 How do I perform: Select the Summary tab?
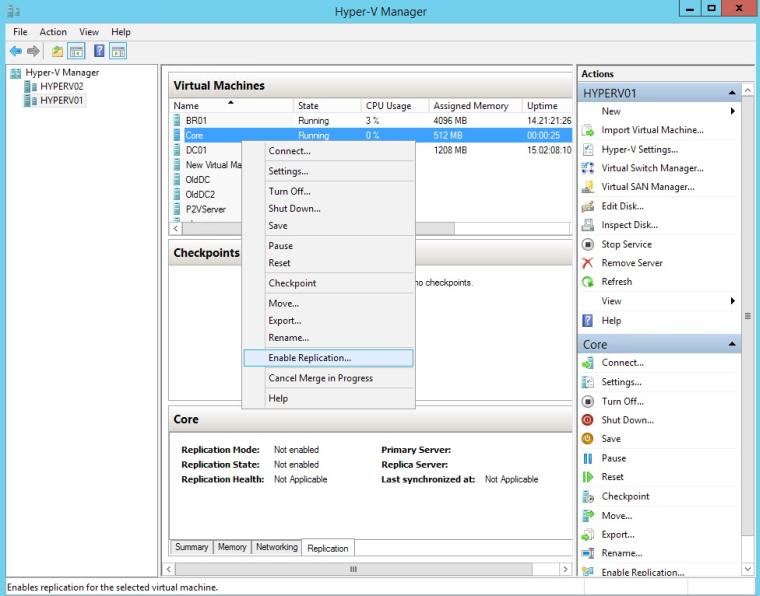[x=192, y=547]
